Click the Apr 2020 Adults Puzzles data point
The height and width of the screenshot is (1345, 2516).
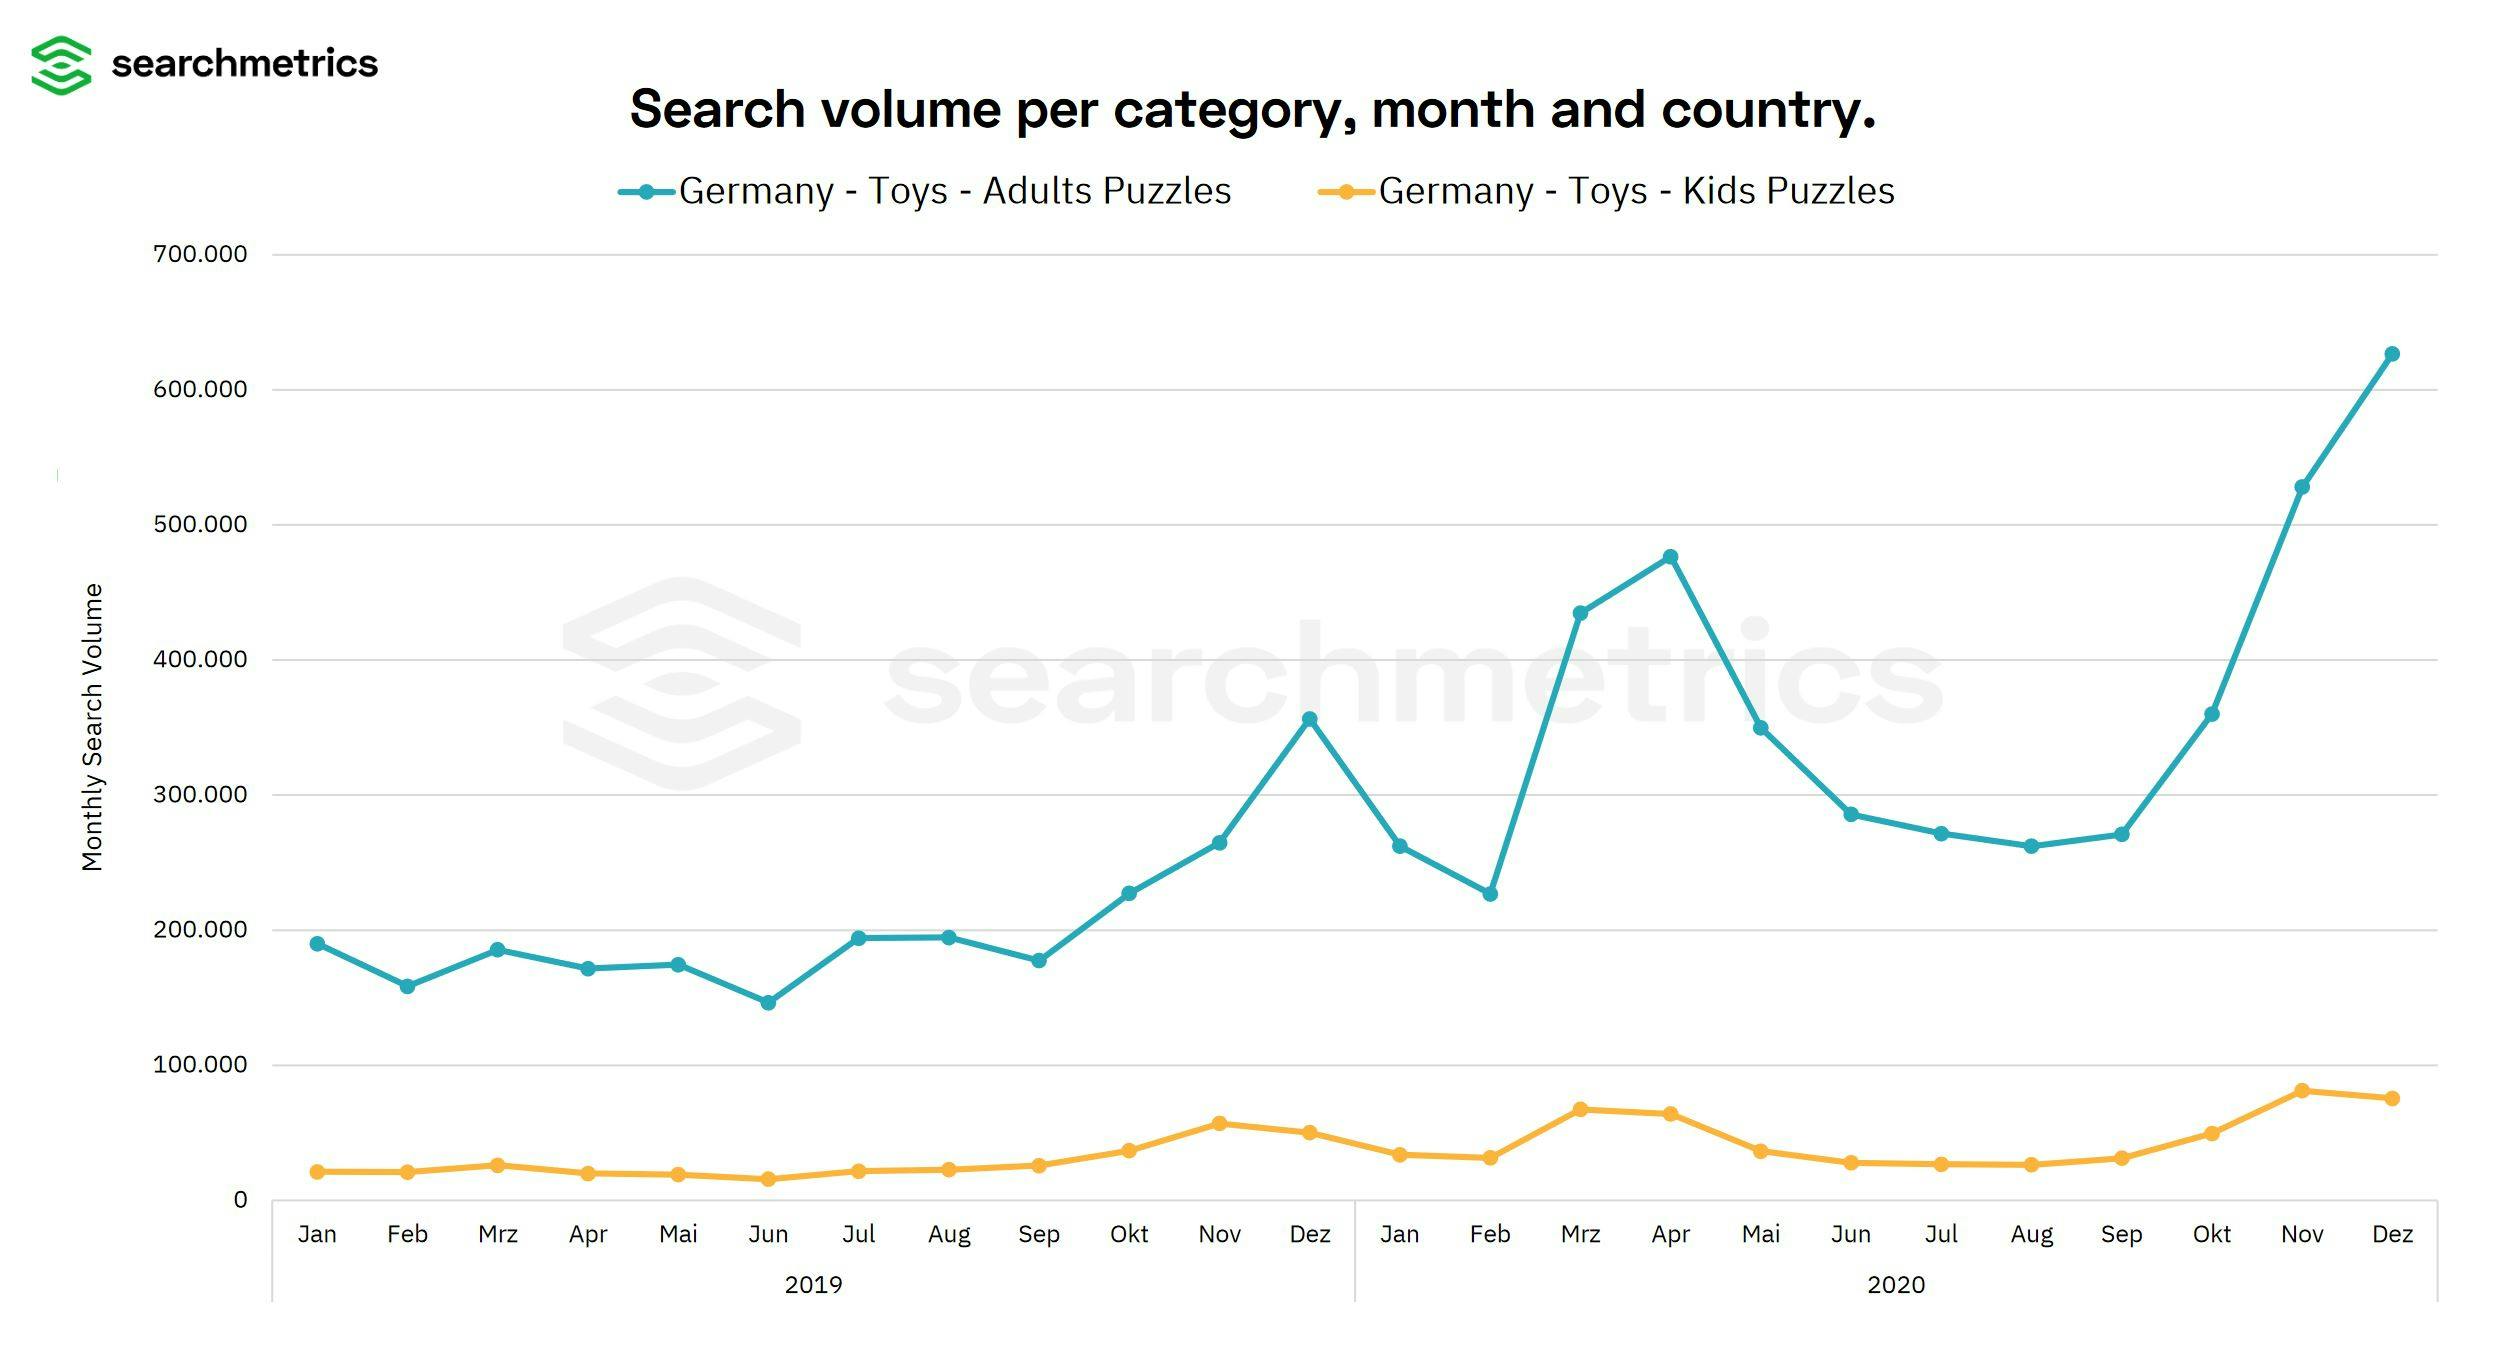tap(1670, 557)
